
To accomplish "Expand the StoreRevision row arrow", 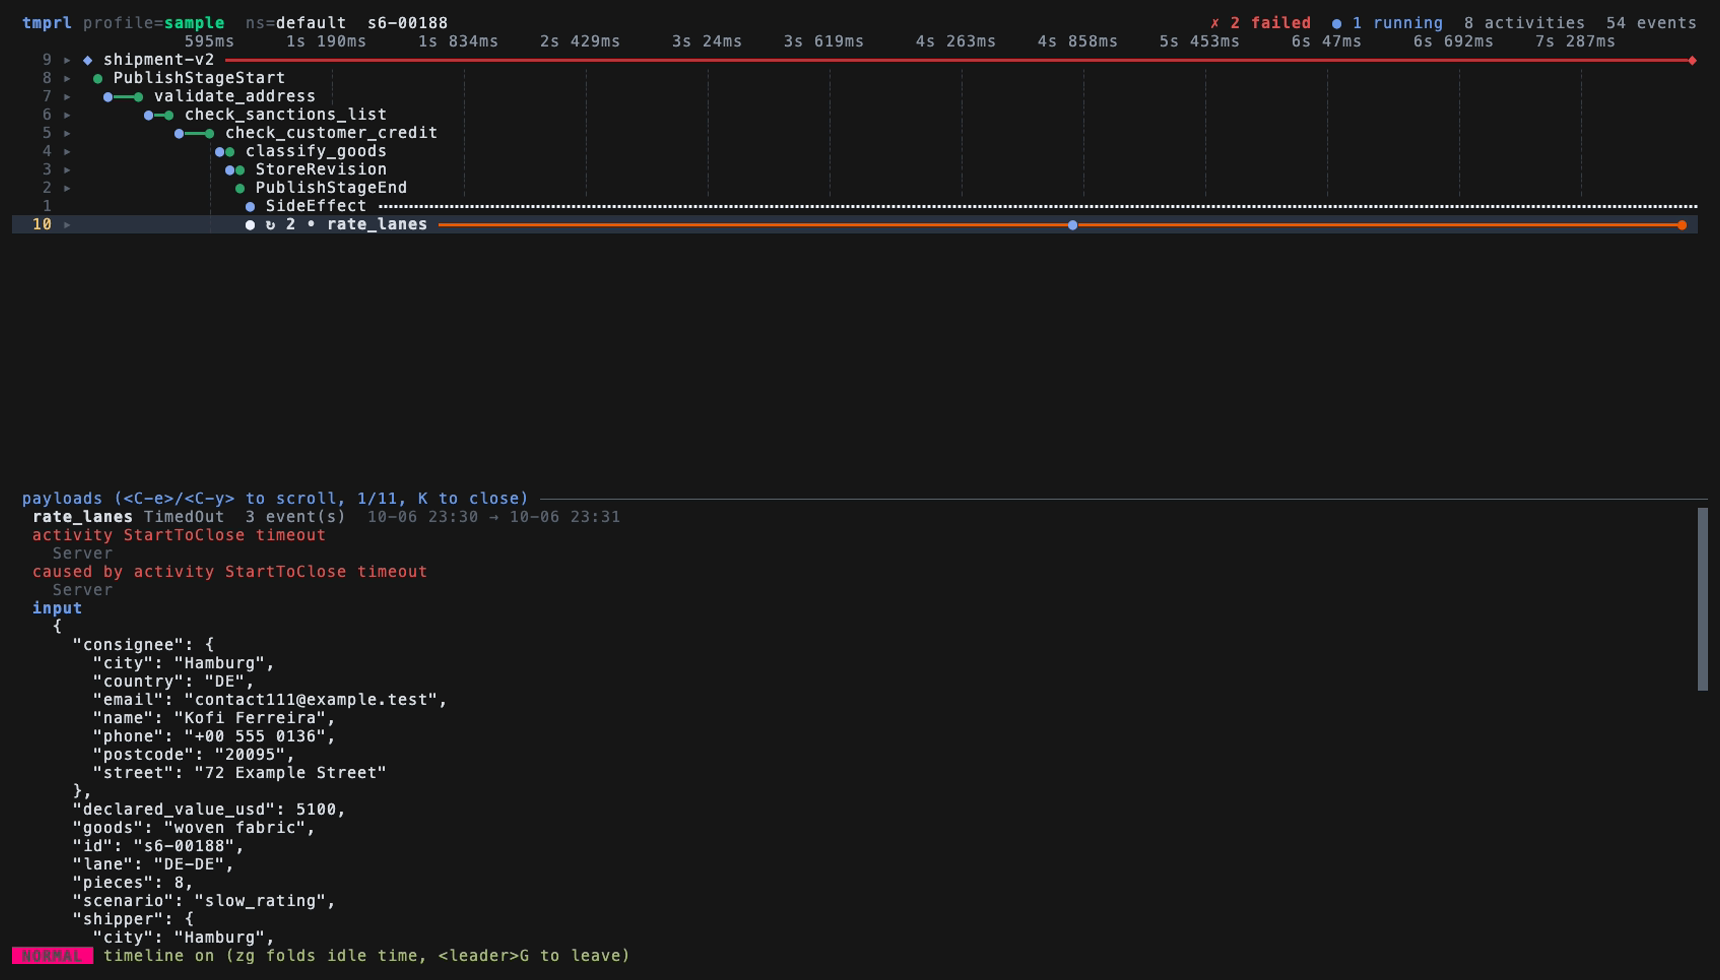I will point(67,170).
